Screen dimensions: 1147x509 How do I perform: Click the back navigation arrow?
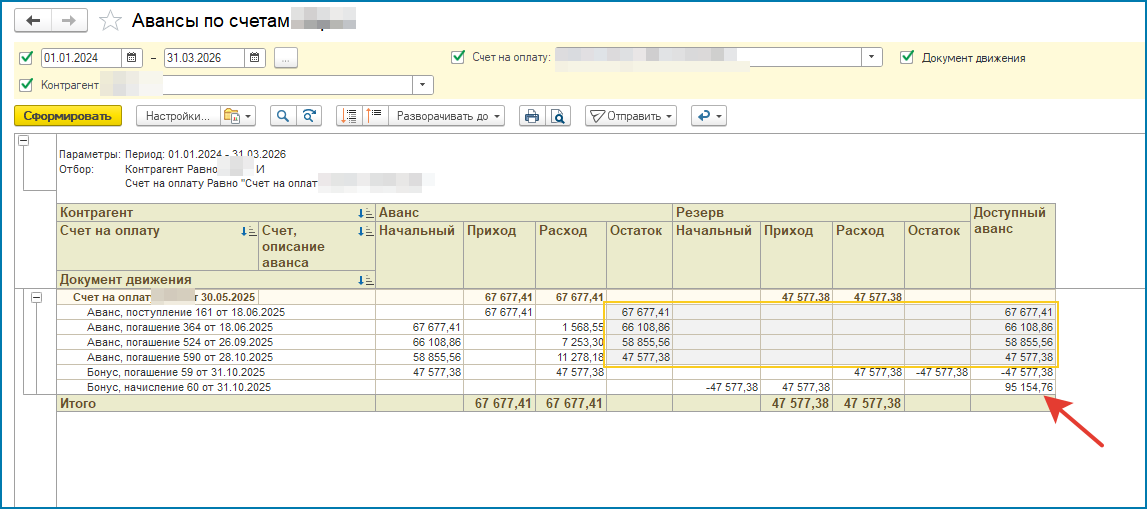(x=34, y=20)
